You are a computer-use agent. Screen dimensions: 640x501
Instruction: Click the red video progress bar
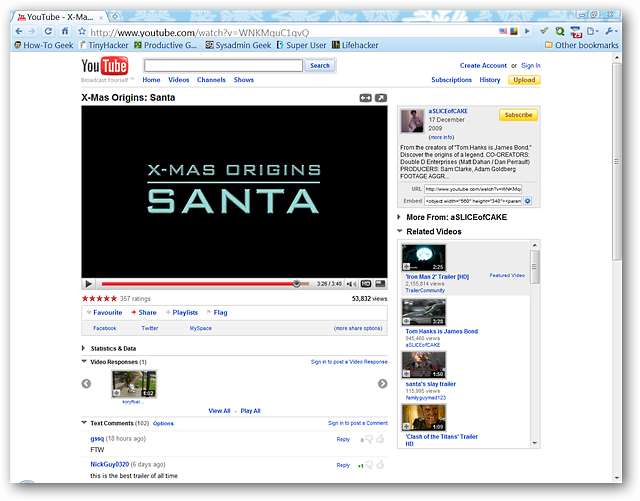(200, 284)
